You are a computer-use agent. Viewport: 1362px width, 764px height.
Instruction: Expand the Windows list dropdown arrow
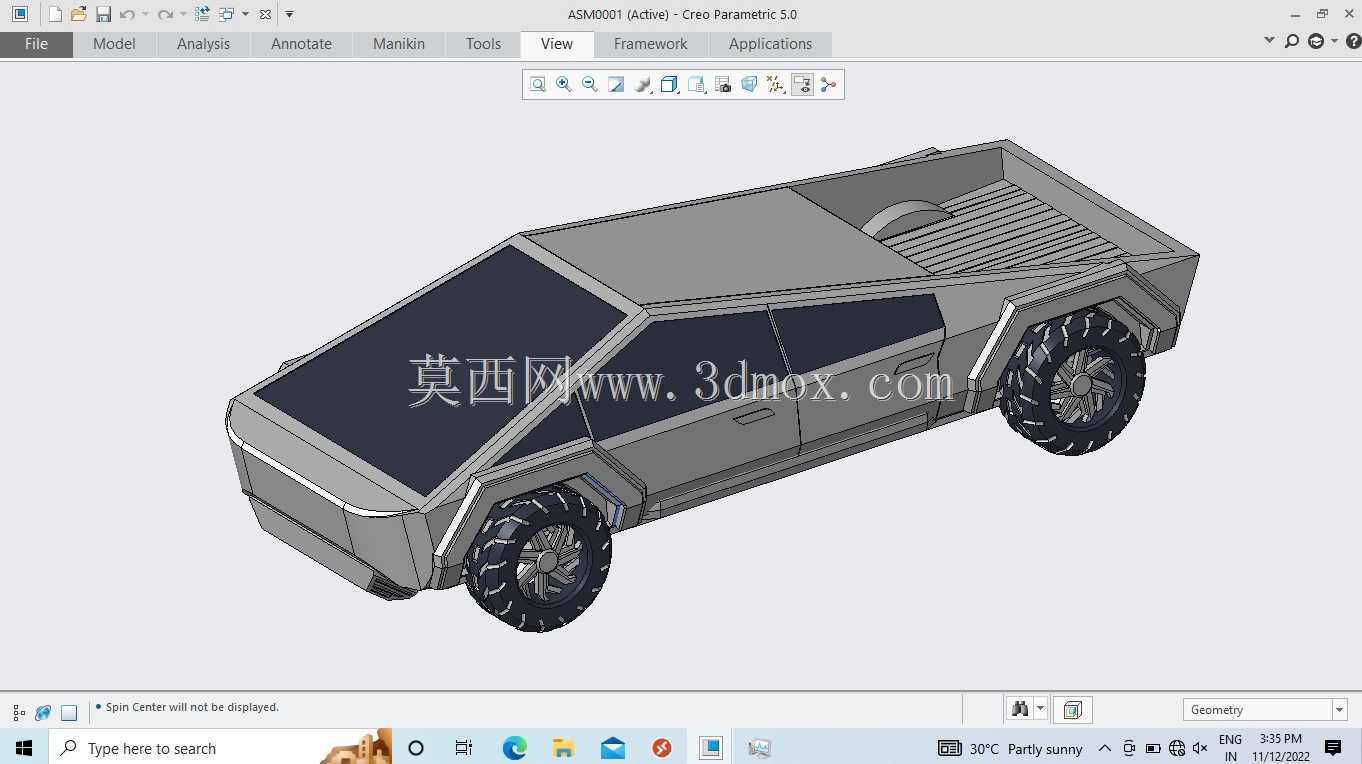245,14
